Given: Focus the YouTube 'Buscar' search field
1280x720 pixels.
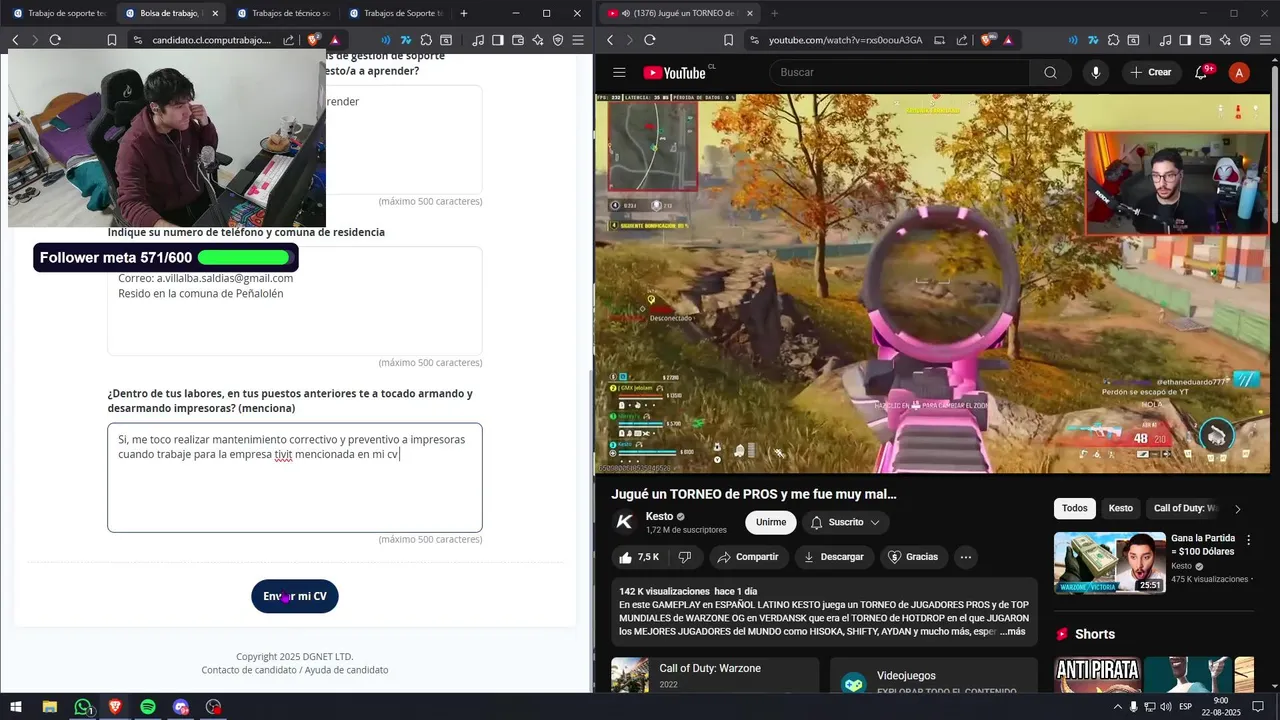Looking at the screenshot, I should (900, 72).
